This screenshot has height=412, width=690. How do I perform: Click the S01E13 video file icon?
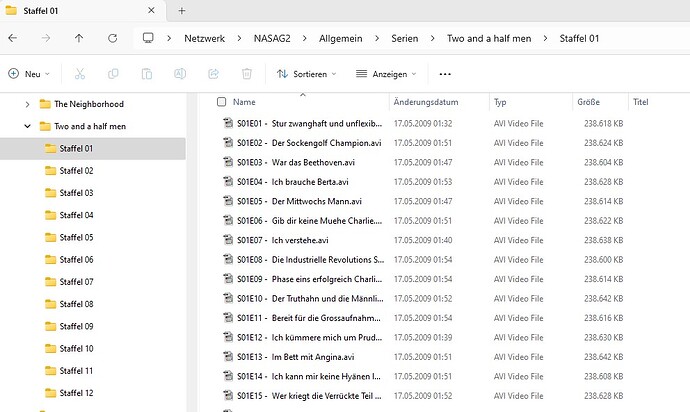coord(228,357)
